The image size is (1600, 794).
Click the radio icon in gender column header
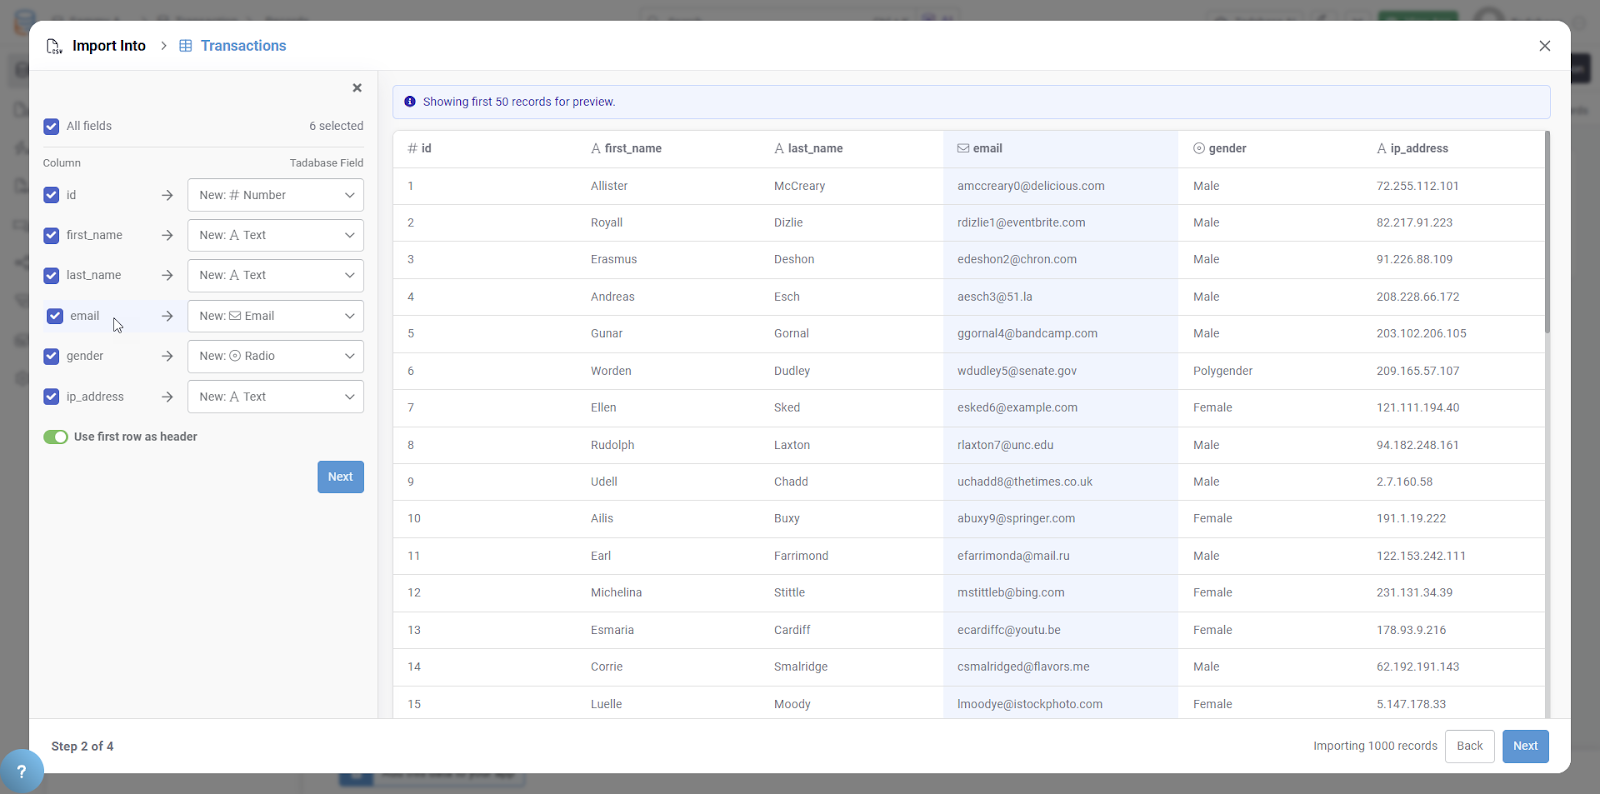(1199, 148)
